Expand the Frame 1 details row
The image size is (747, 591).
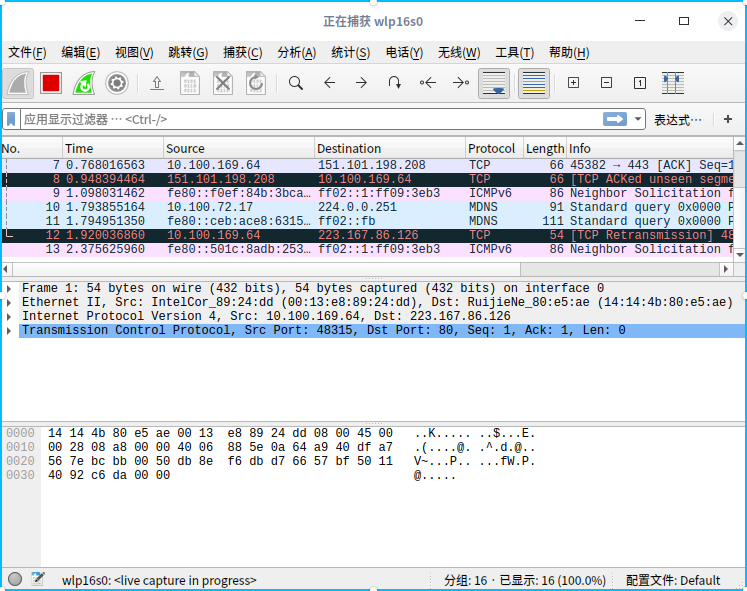point(9,289)
